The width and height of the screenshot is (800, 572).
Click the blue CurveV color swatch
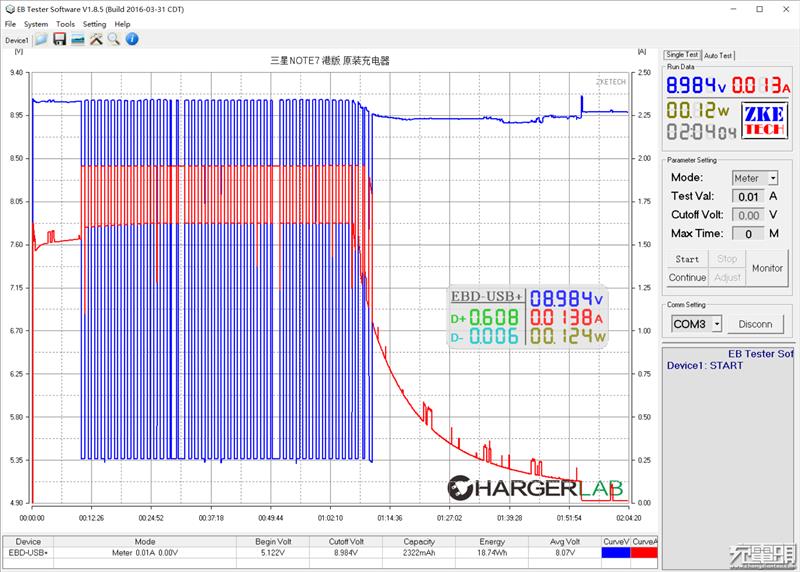(616, 552)
